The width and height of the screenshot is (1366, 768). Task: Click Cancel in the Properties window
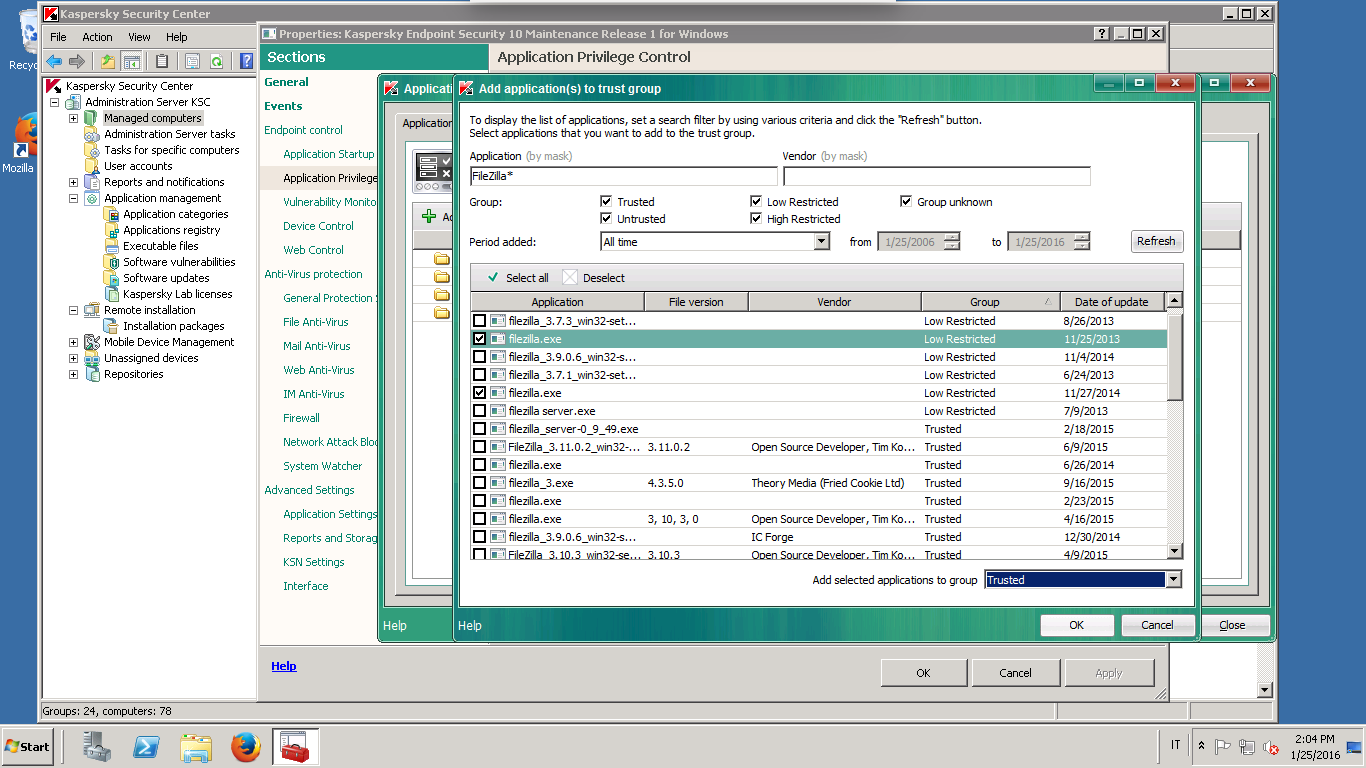click(x=1015, y=673)
